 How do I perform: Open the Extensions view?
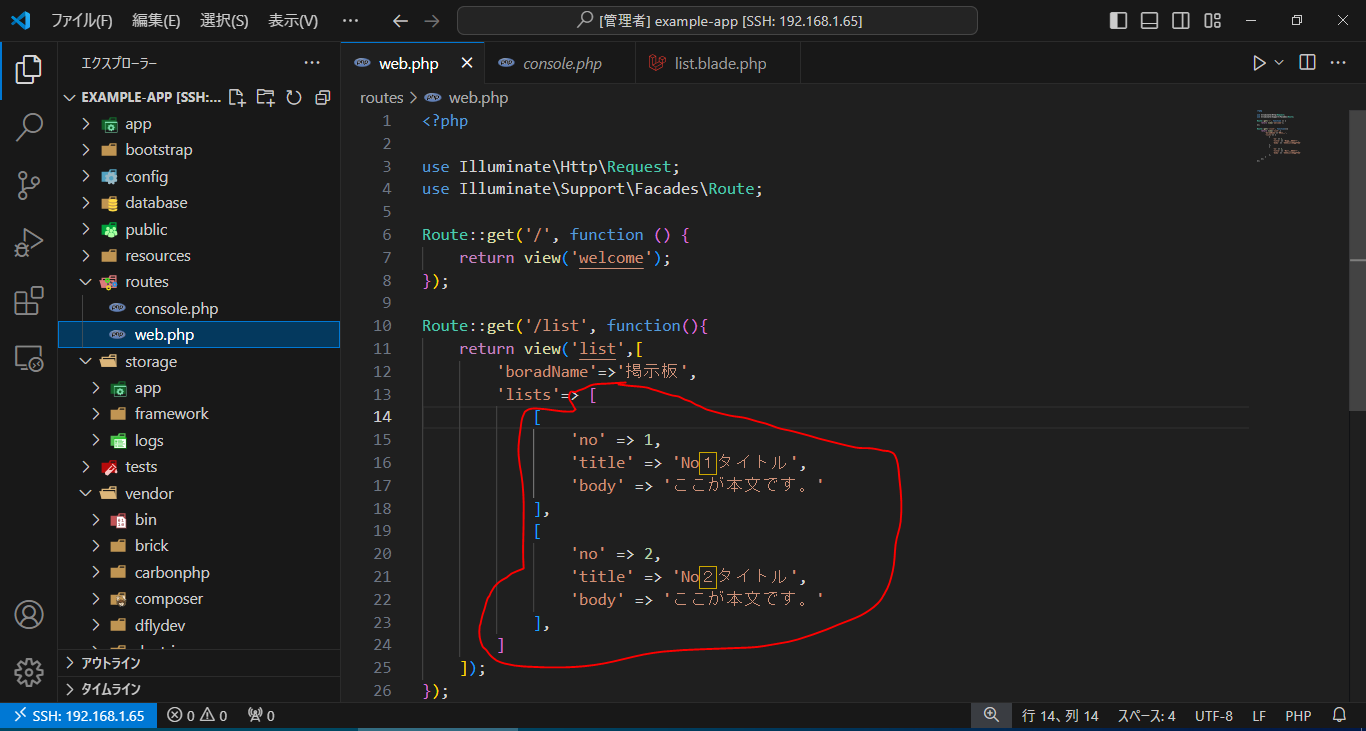(29, 301)
